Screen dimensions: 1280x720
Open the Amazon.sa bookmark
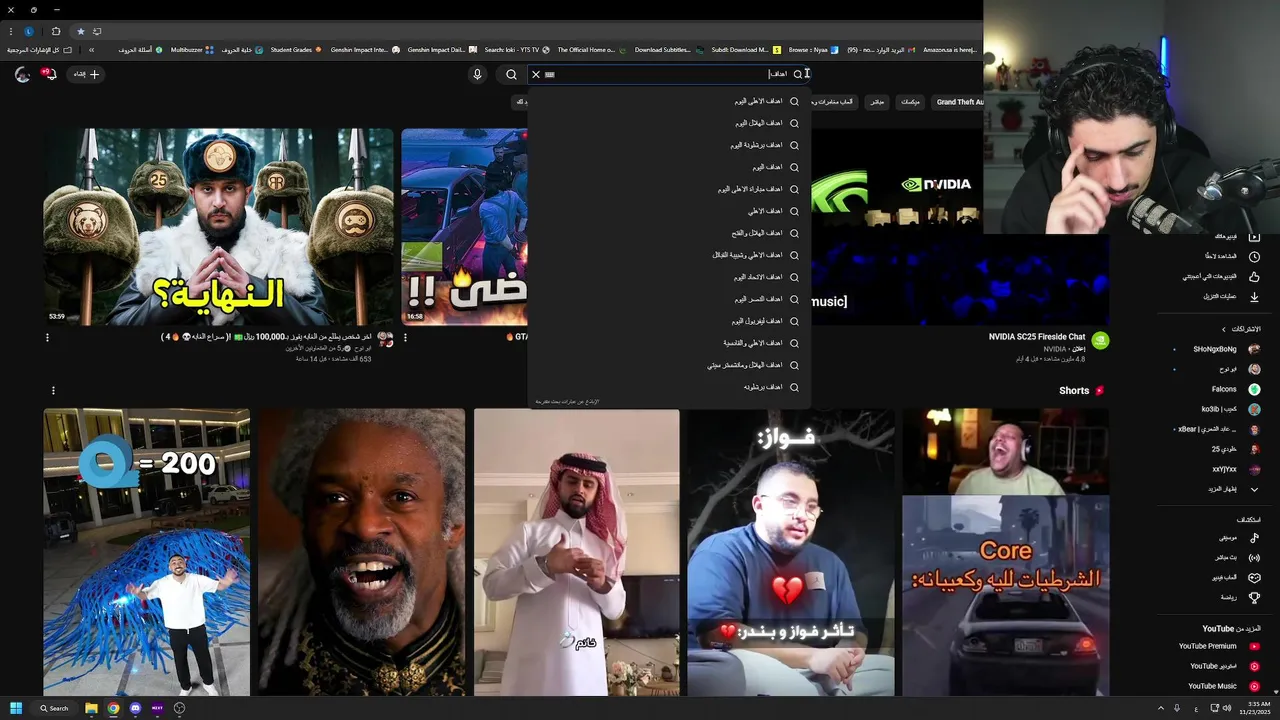(949, 50)
